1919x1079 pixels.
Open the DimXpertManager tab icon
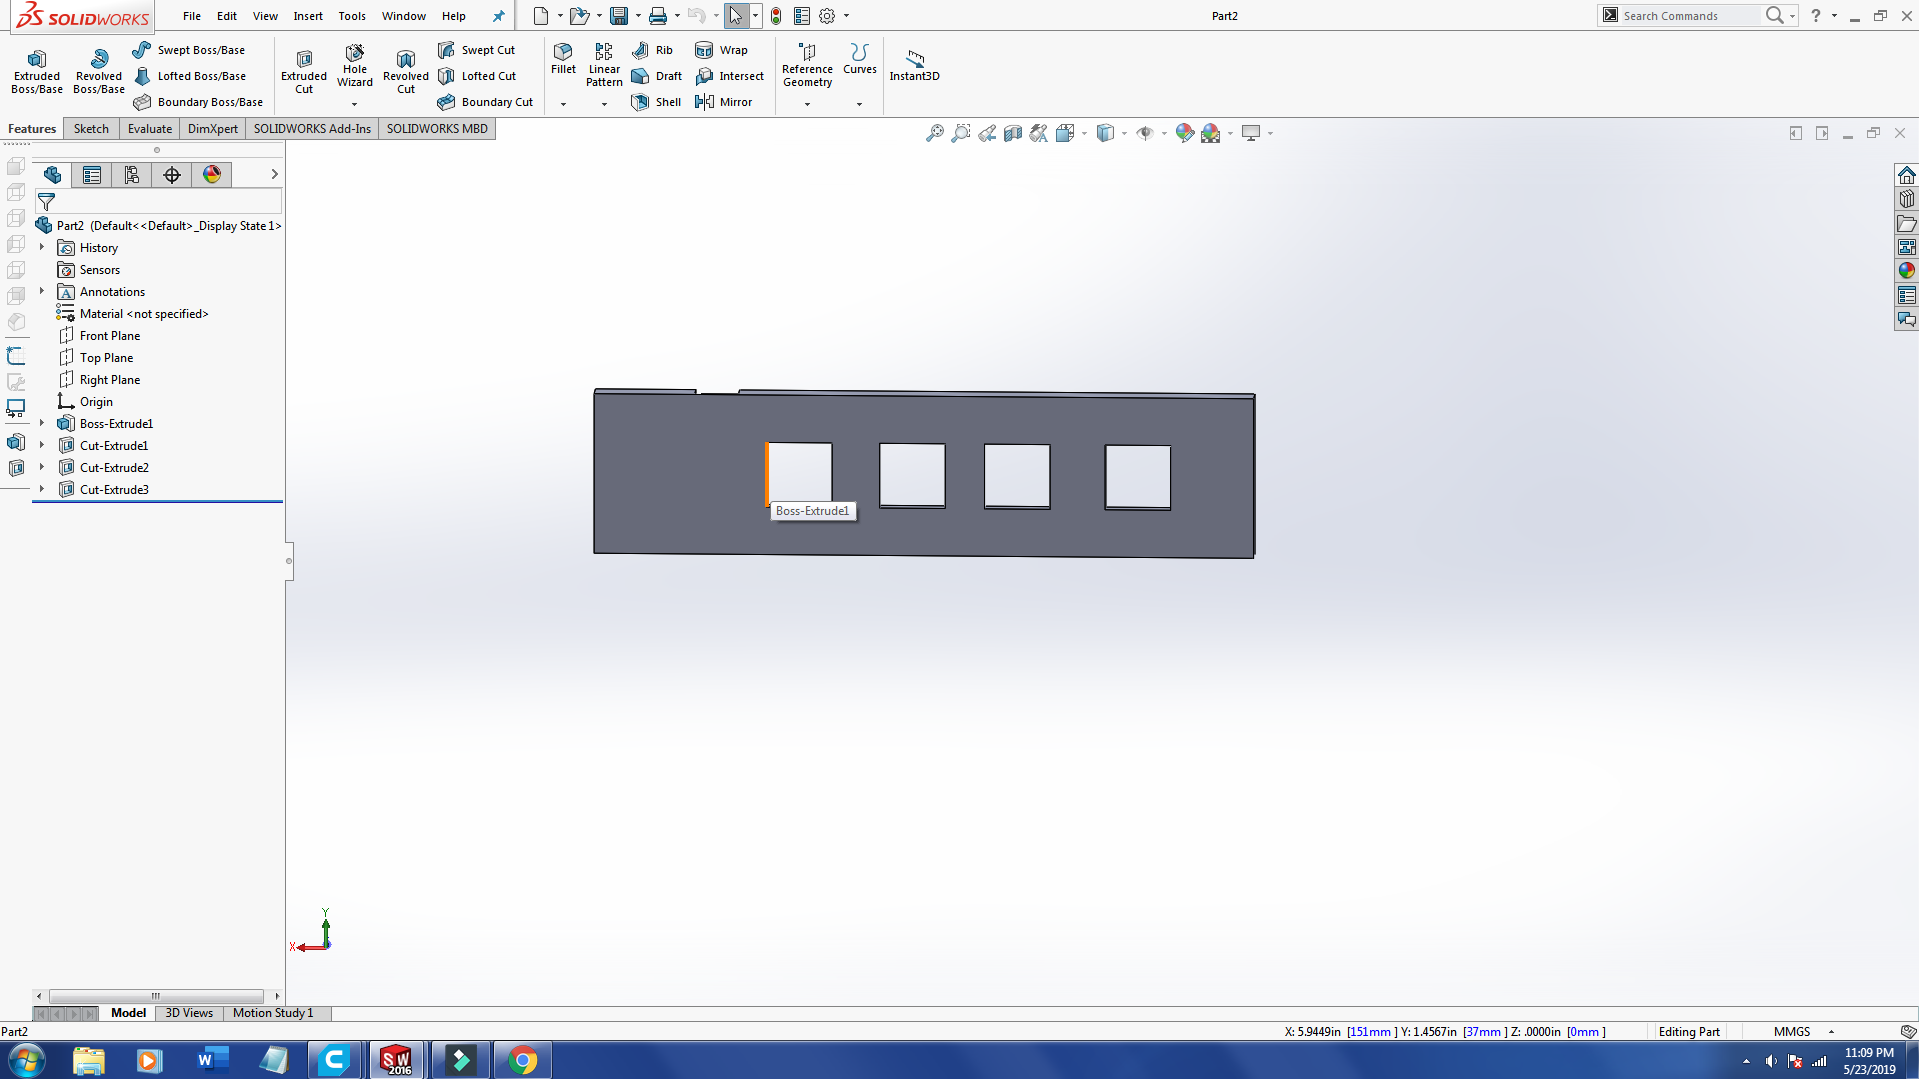pyautogui.click(x=172, y=175)
